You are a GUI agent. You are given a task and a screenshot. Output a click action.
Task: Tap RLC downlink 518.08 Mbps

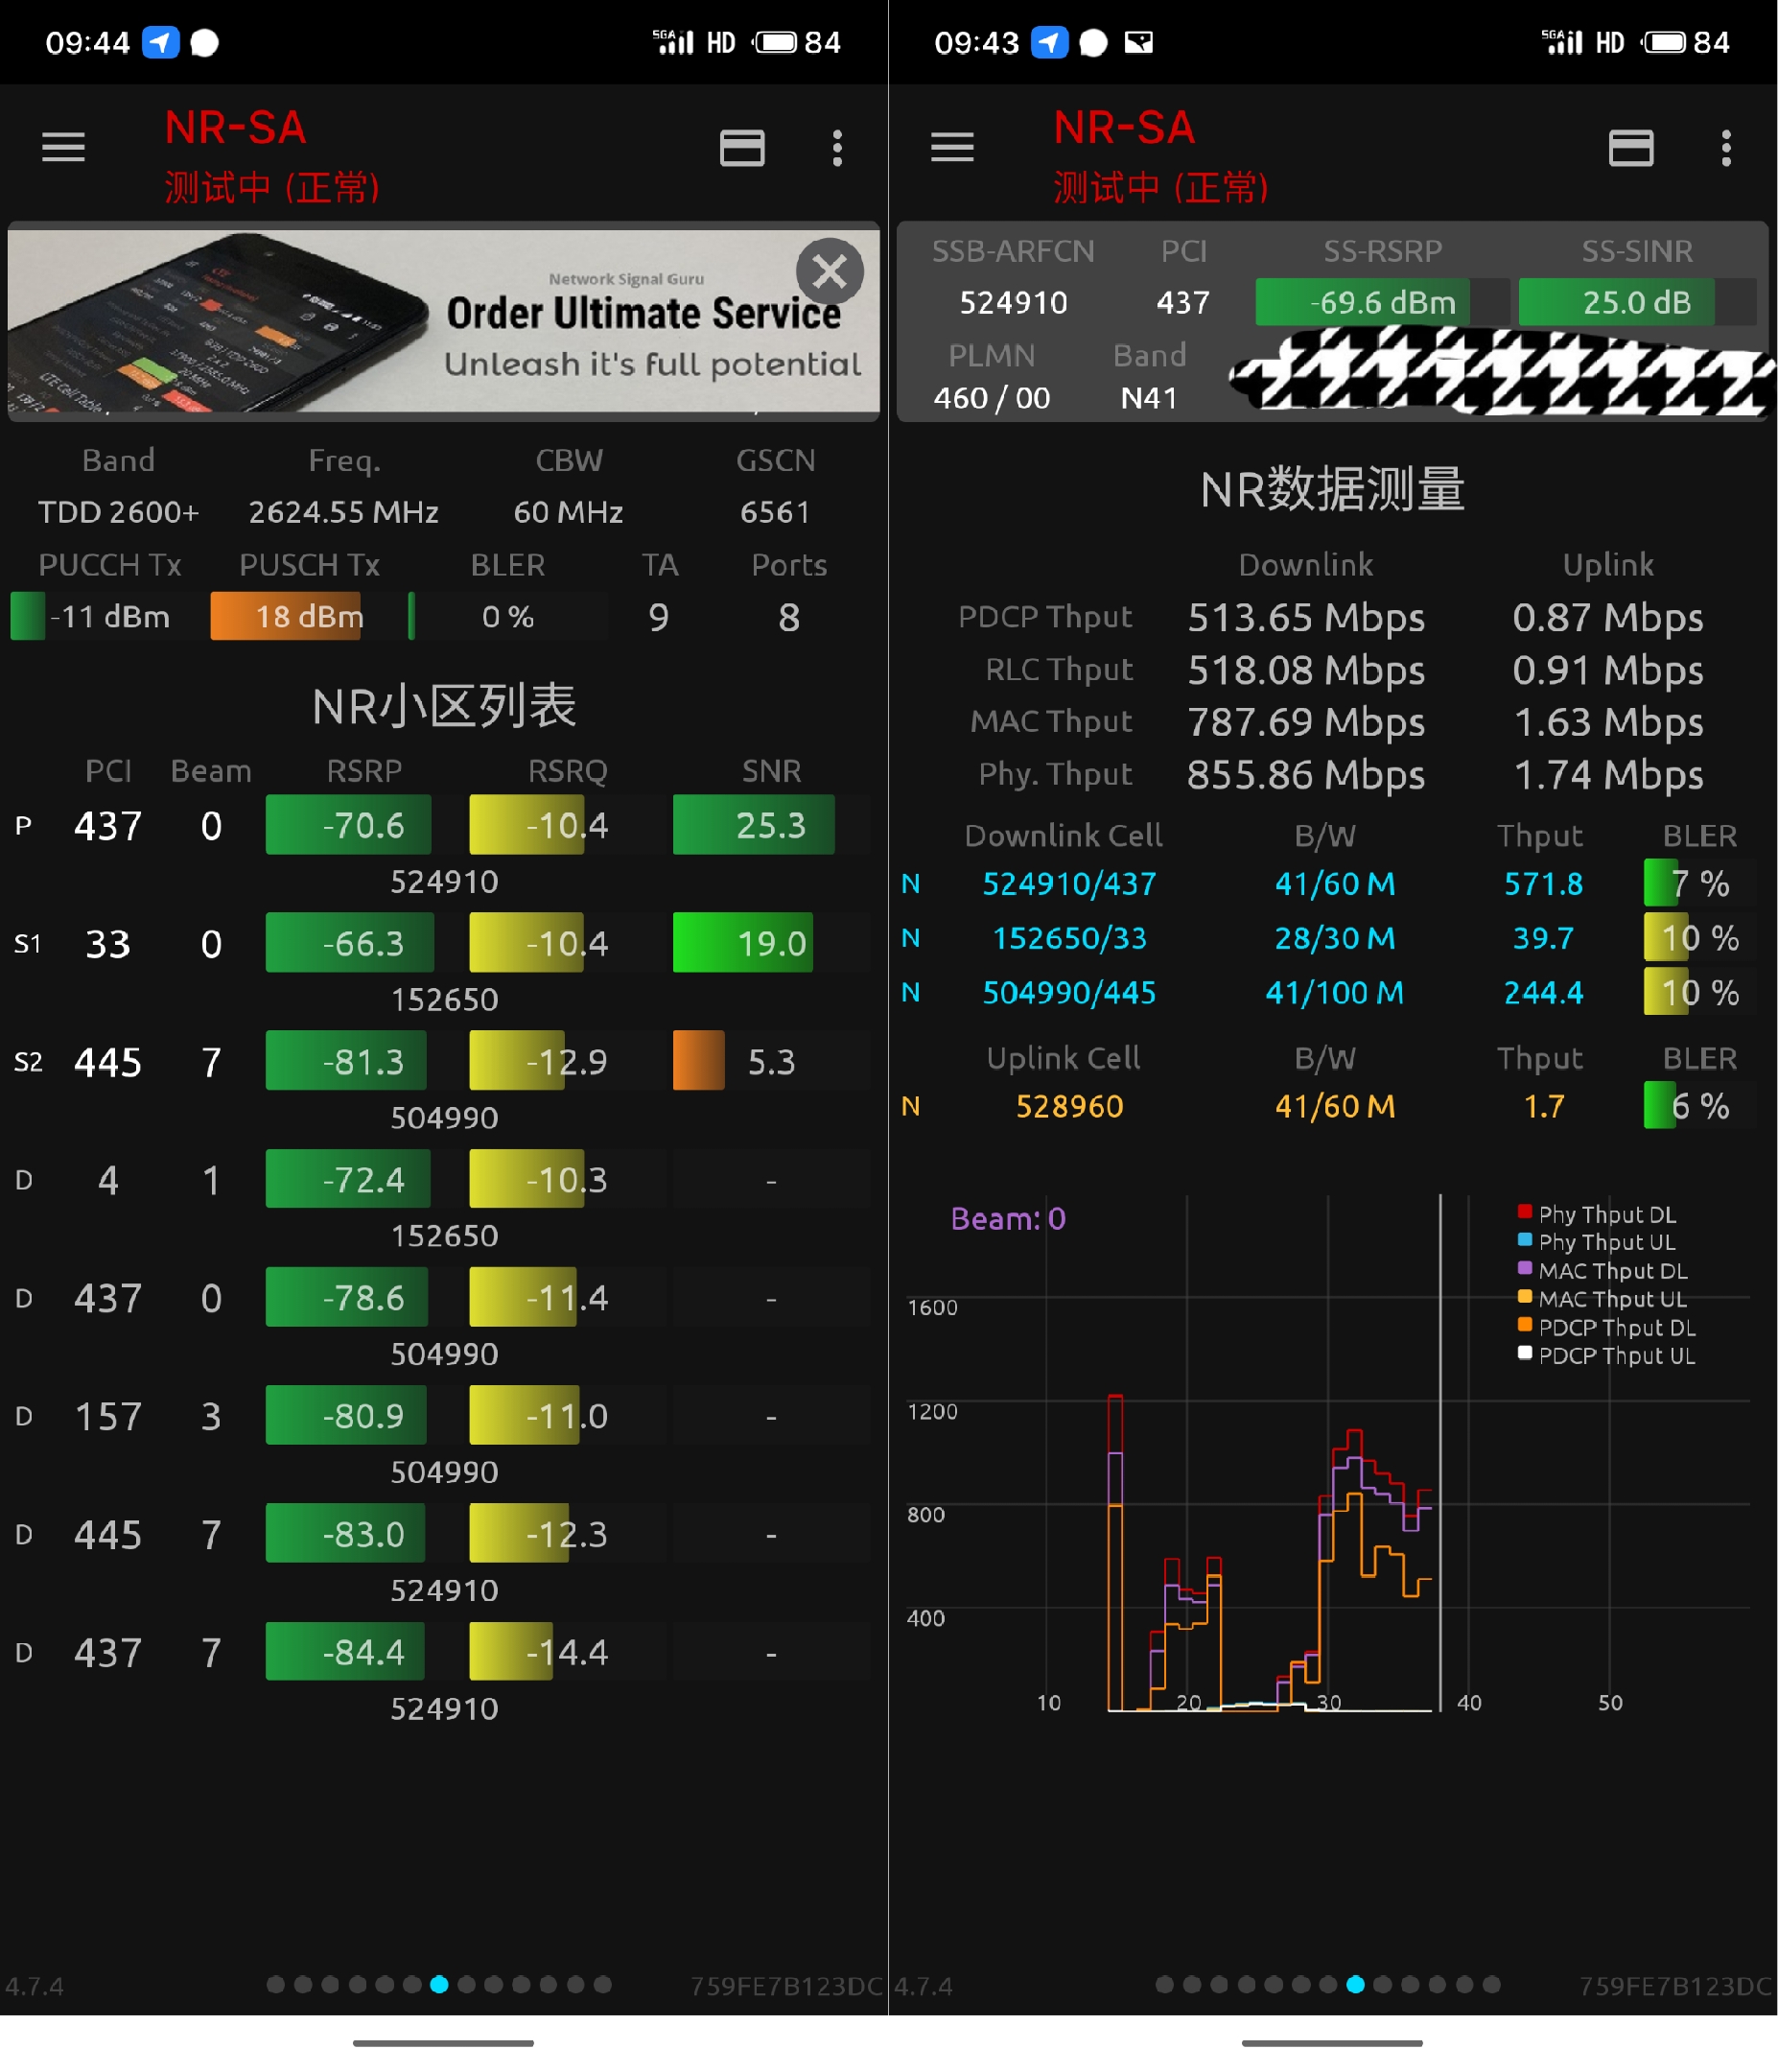[x=1306, y=670]
